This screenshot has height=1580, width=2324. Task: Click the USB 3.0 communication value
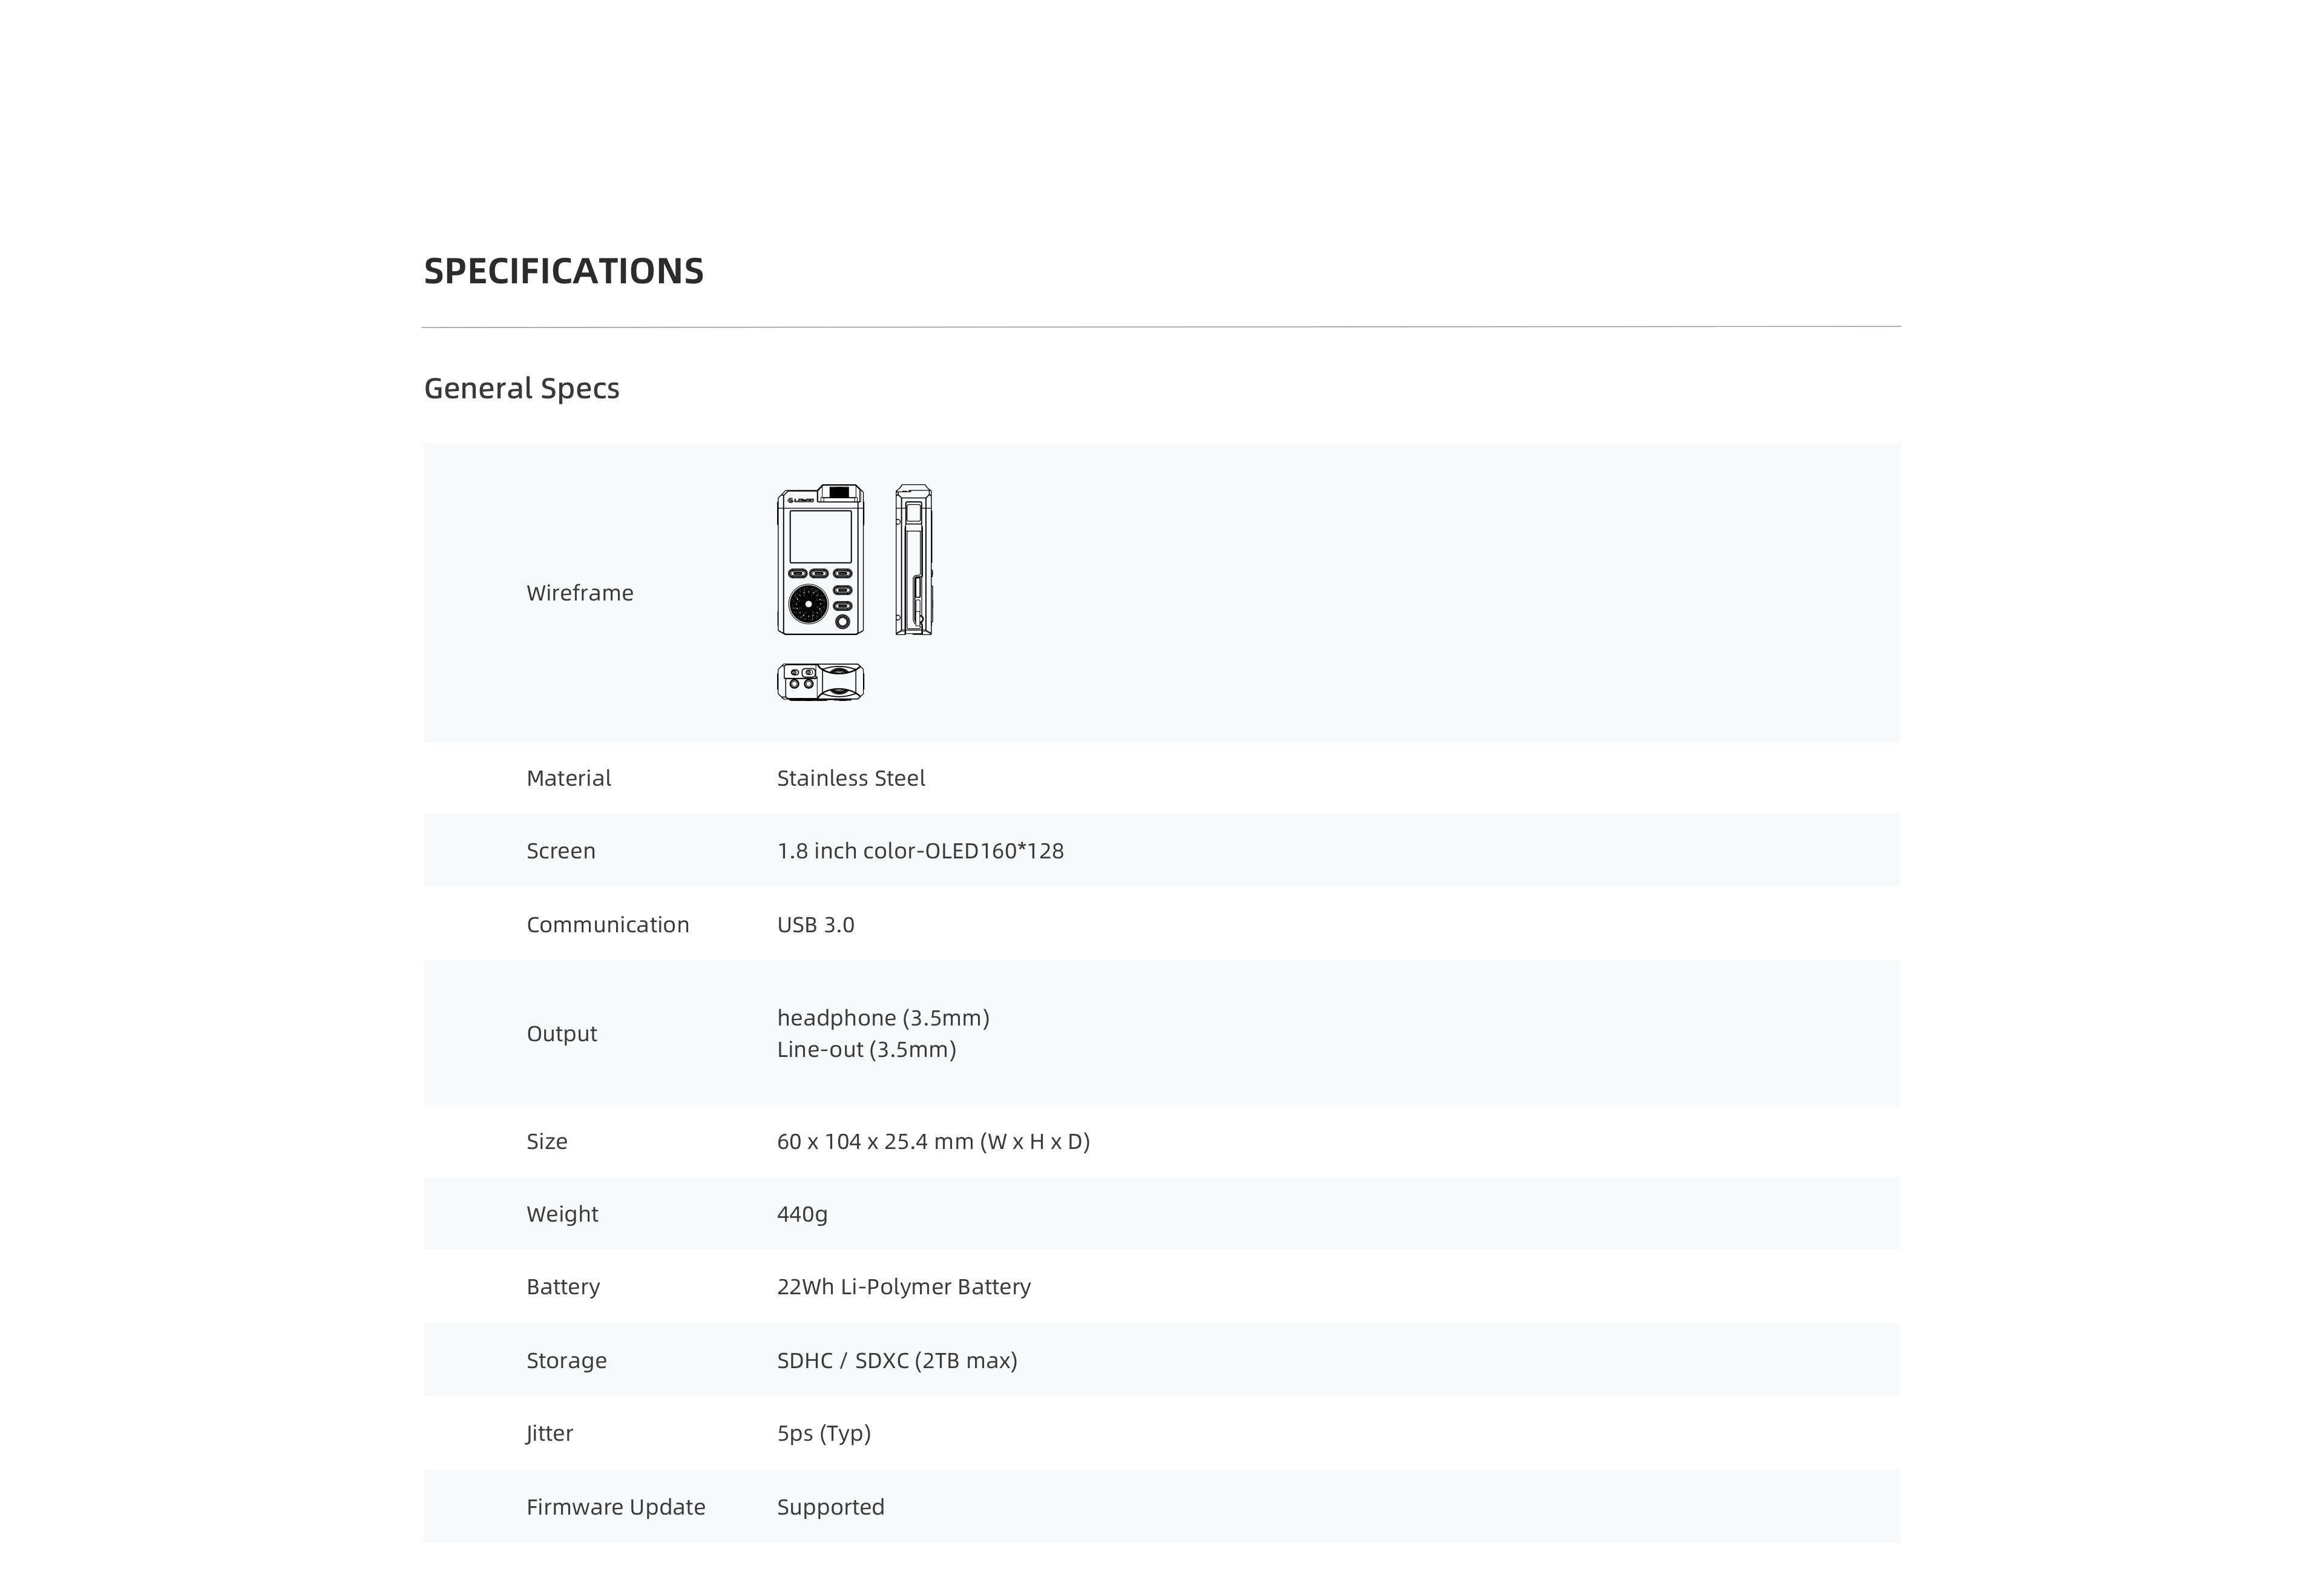coord(815,925)
